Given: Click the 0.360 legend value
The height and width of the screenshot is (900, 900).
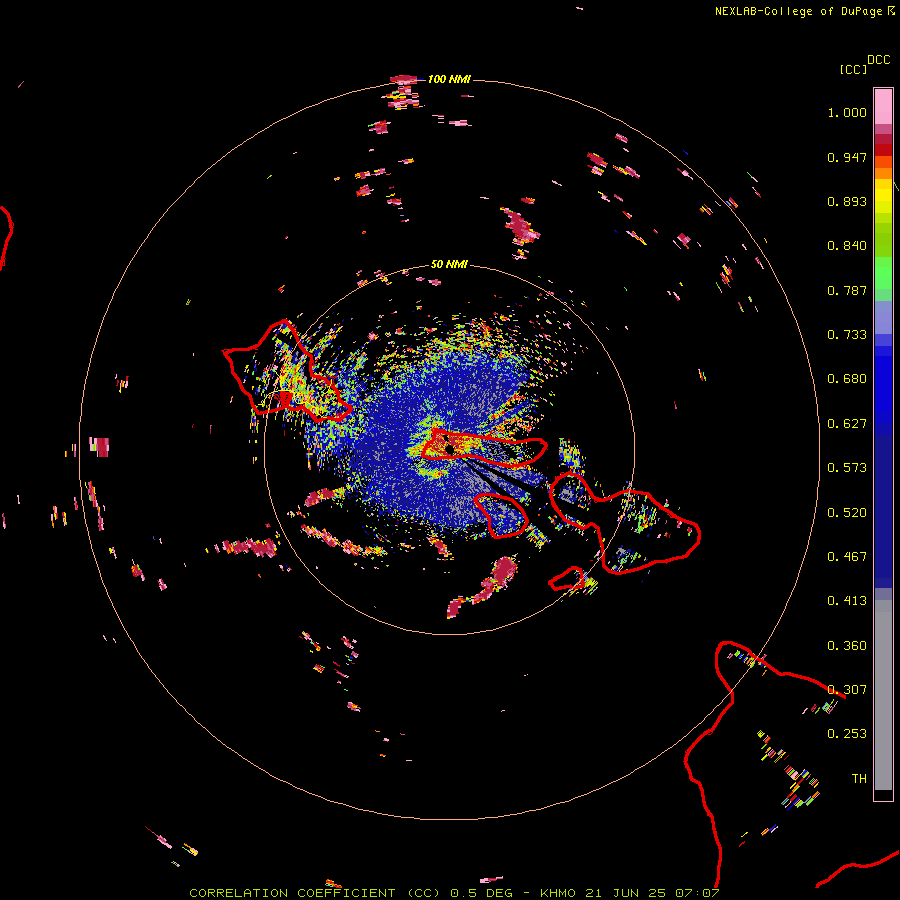Looking at the screenshot, I should pos(847,646).
